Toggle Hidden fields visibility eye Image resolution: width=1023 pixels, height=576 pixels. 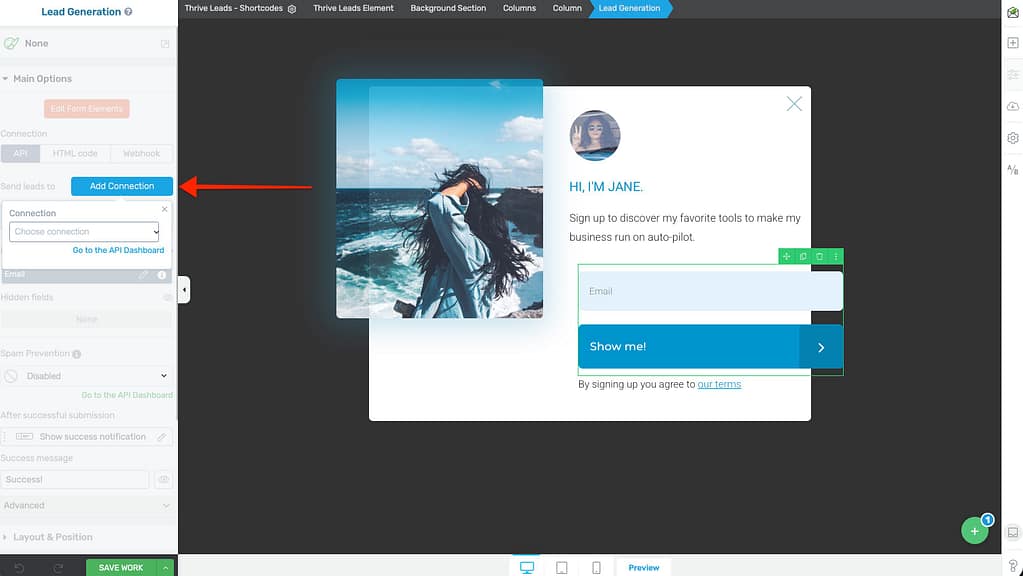[167, 297]
